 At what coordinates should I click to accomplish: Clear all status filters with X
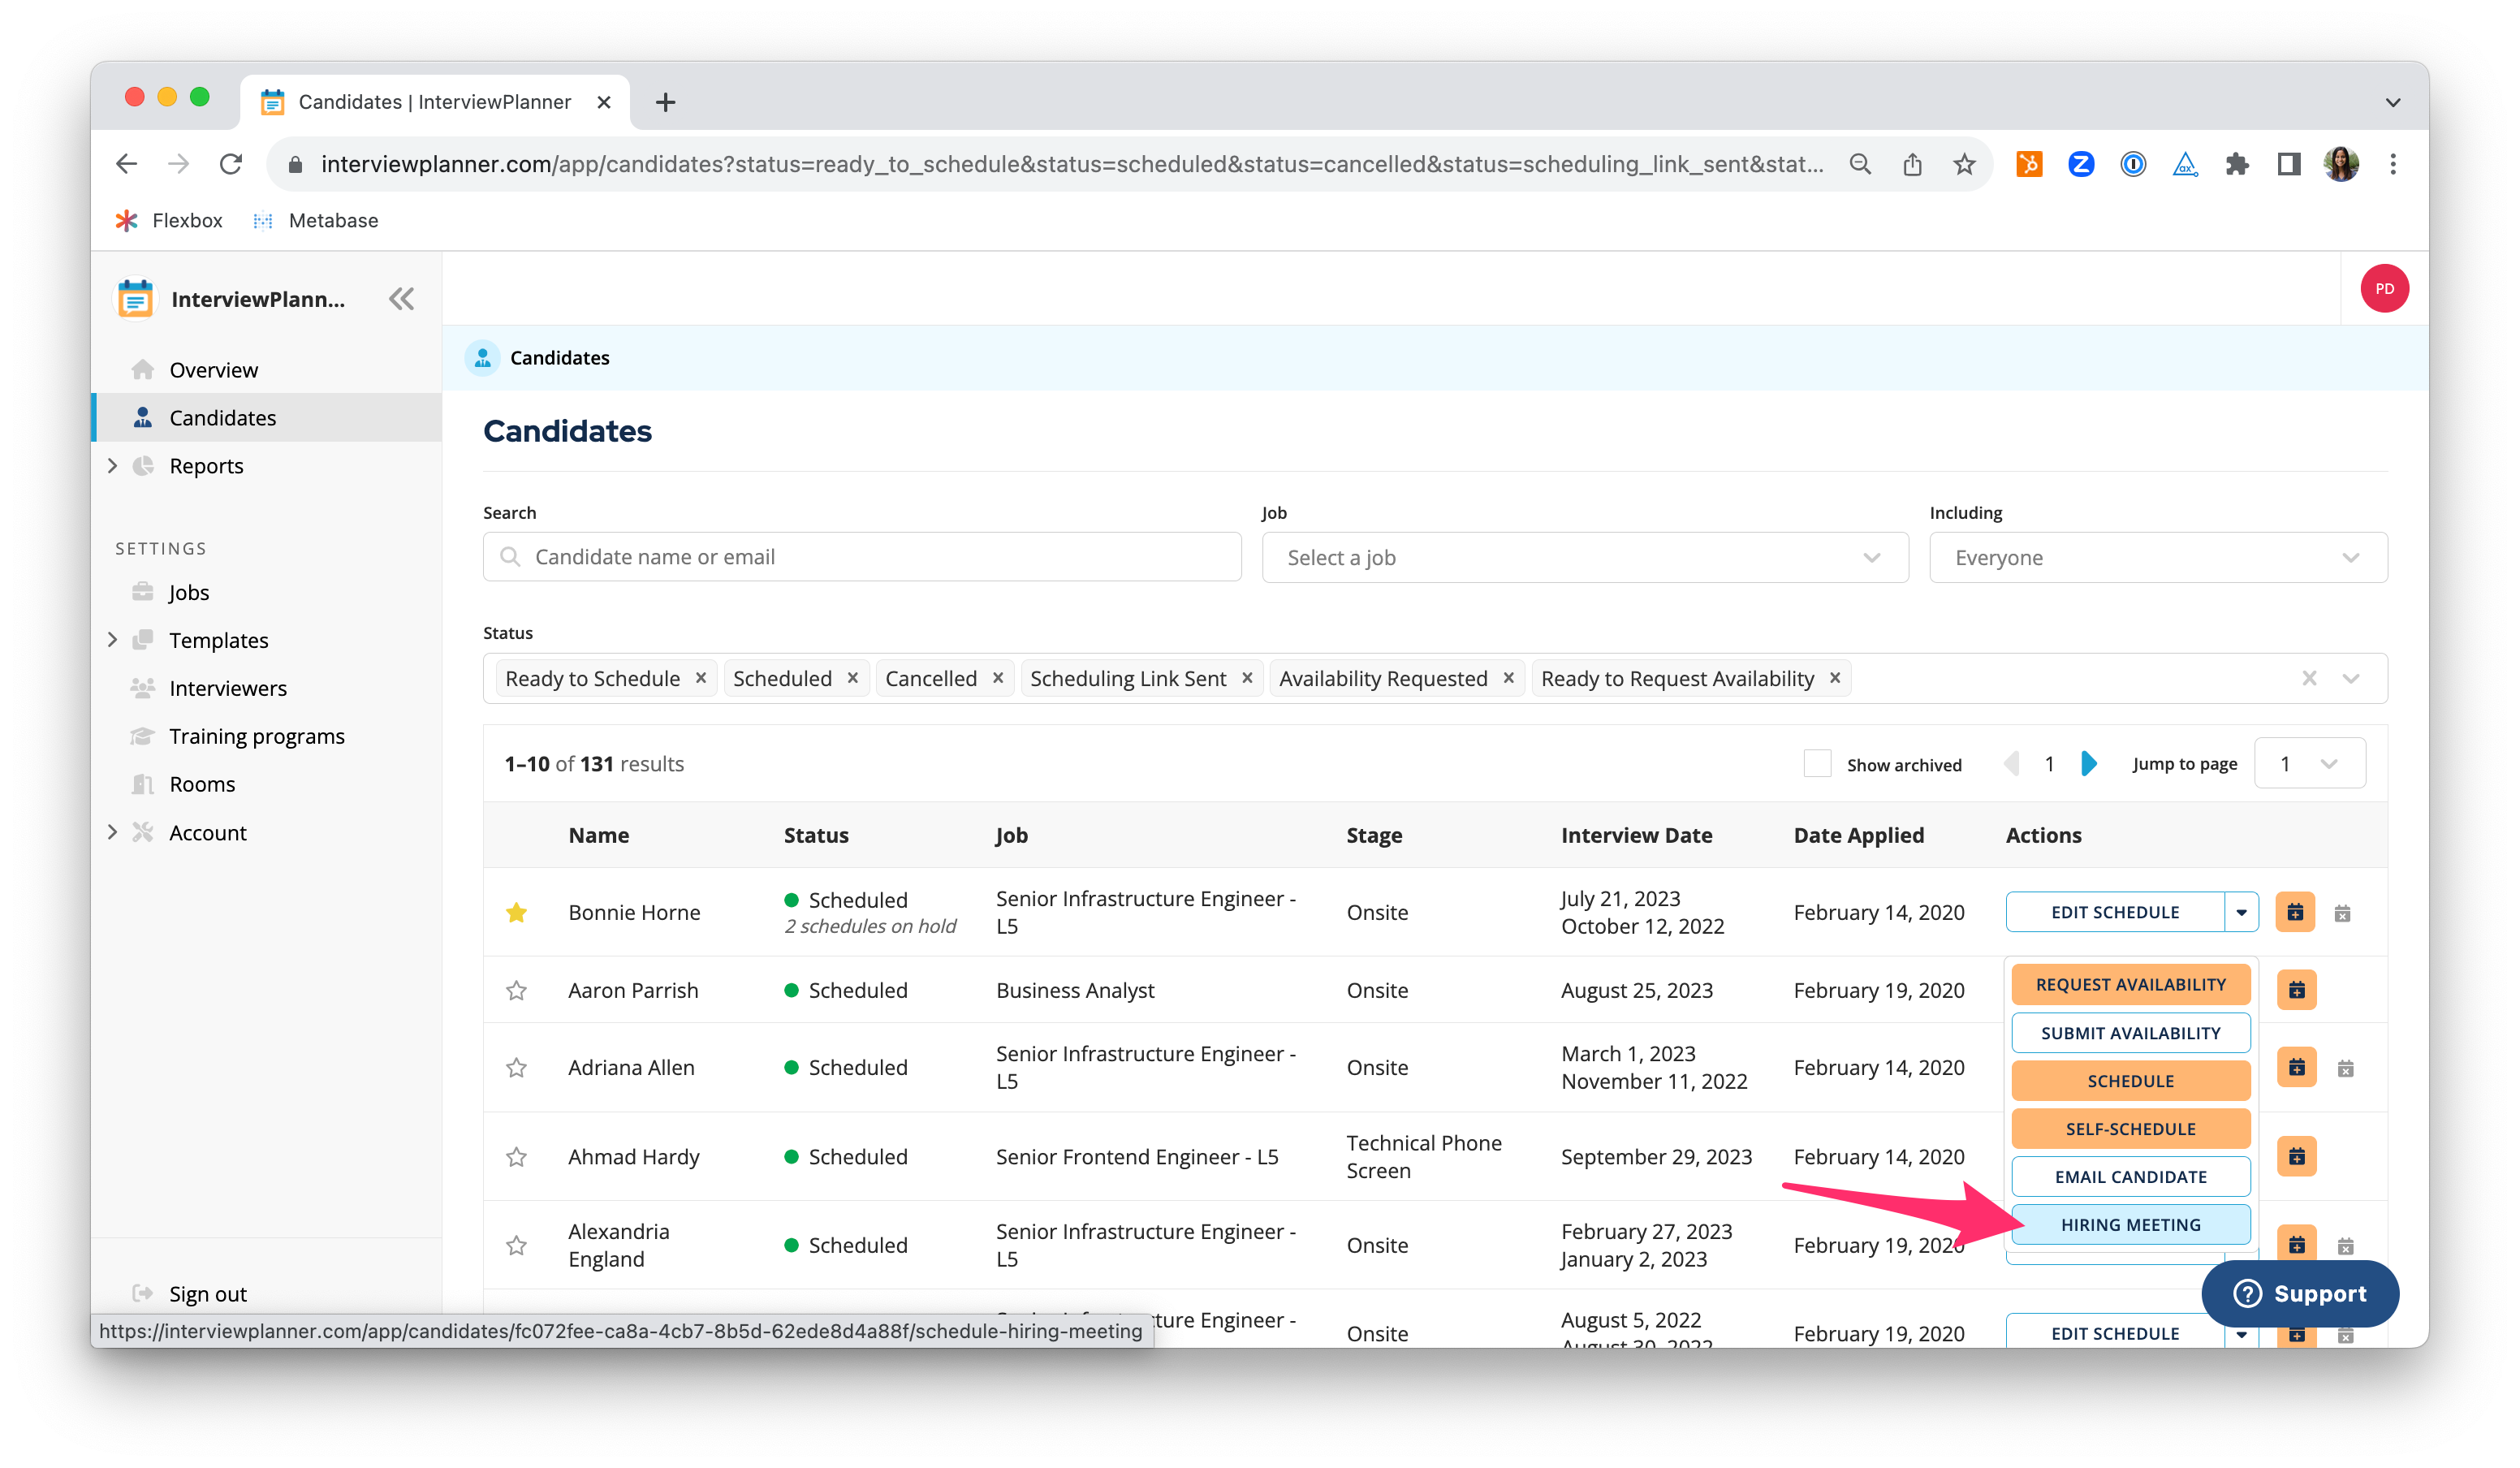click(x=2309, y=678)
